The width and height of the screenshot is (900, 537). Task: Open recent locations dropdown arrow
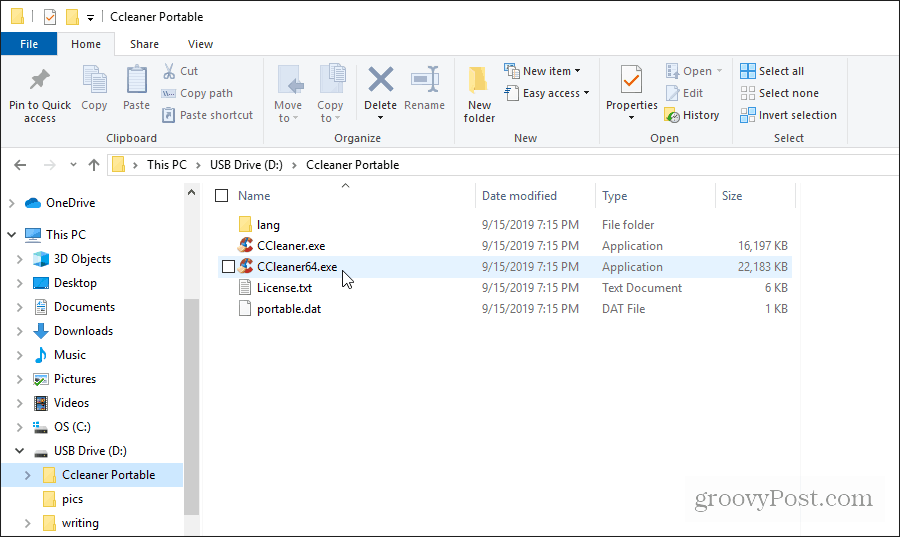[x=73, y=165]
